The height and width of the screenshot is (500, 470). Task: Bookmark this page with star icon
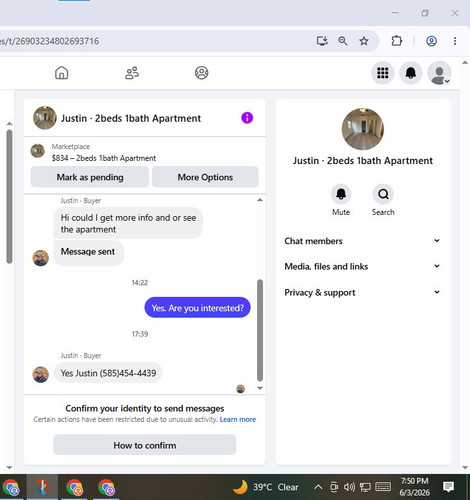(x=364, y=41)
